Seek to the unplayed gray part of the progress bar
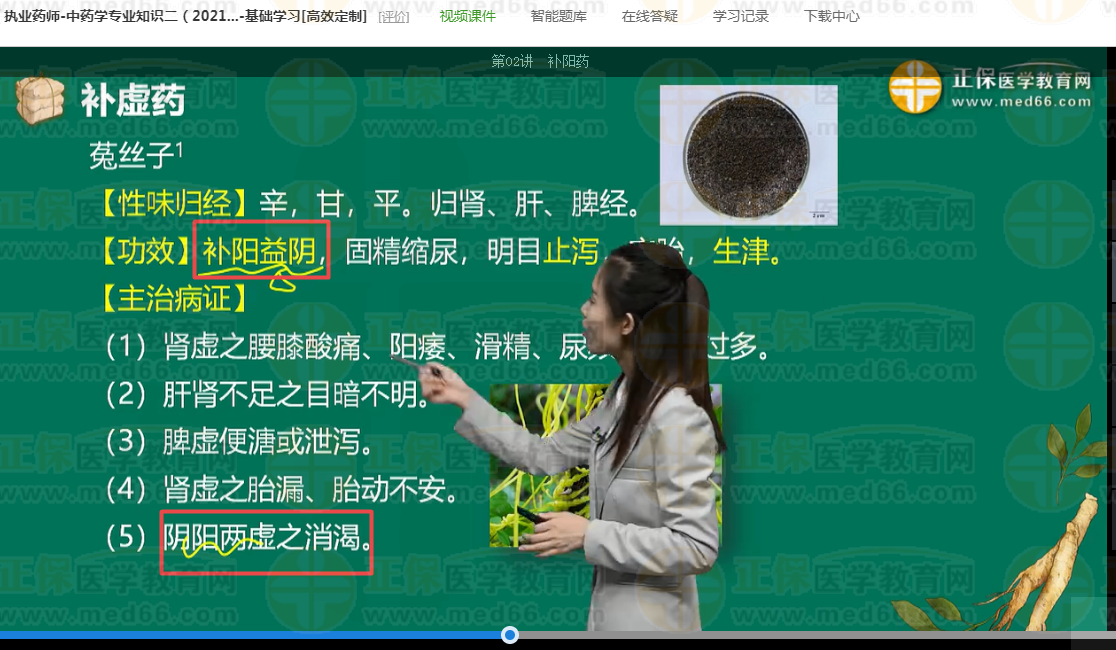 coord(800,635)
